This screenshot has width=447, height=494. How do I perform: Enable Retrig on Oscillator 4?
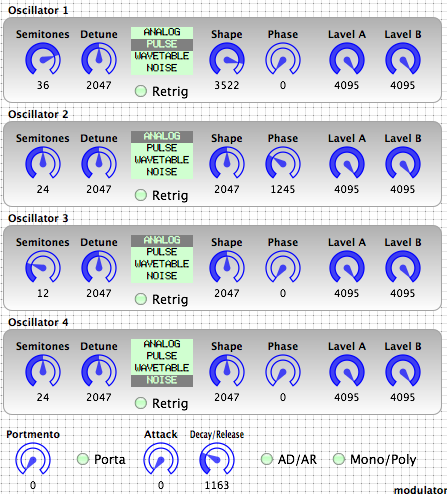141,403
